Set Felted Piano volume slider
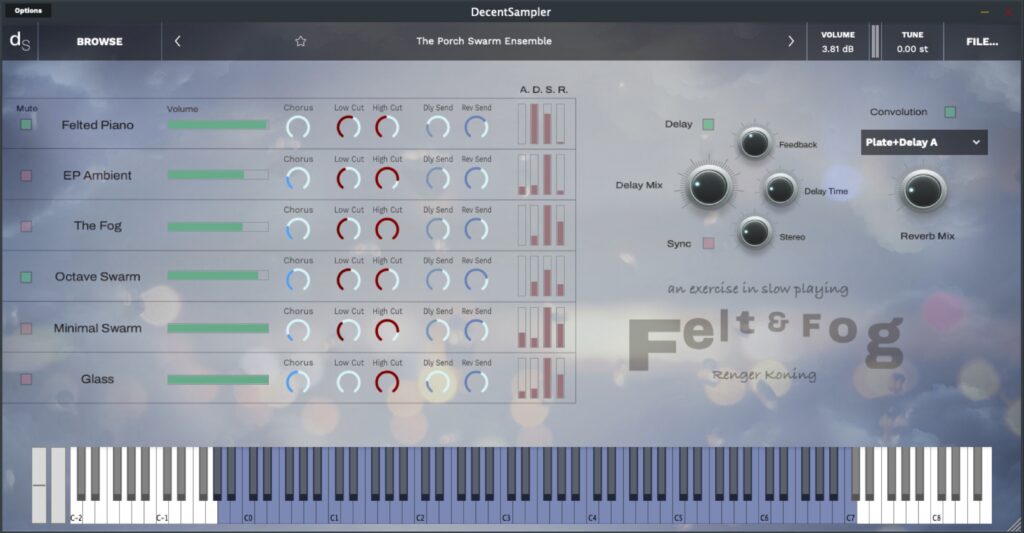 pyautogui.click(x=217, y=125)
